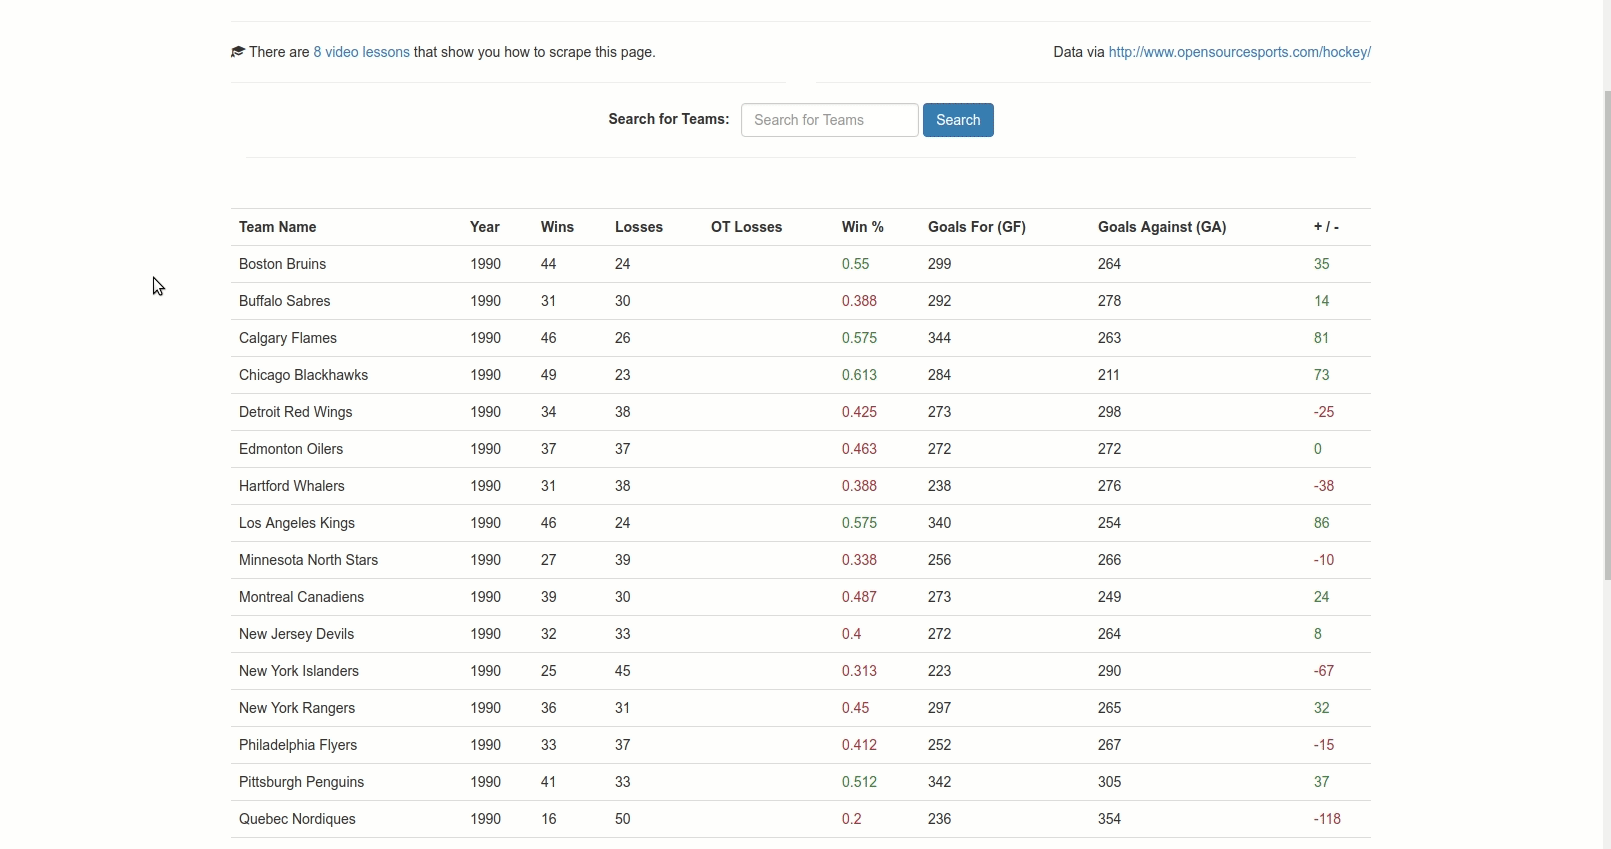This screenshot has width=1611, height=849.
Task: Click Minnesota North Stars win percentage 0.338
Action: (860, 560)
